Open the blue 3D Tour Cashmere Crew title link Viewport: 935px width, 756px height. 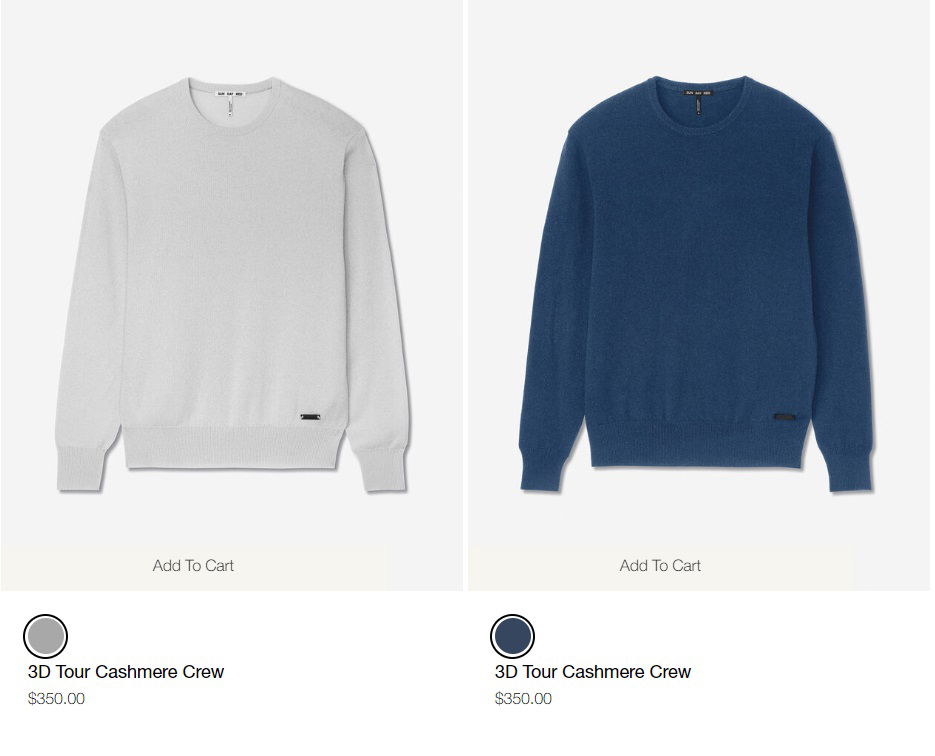[x=593, y=672]
